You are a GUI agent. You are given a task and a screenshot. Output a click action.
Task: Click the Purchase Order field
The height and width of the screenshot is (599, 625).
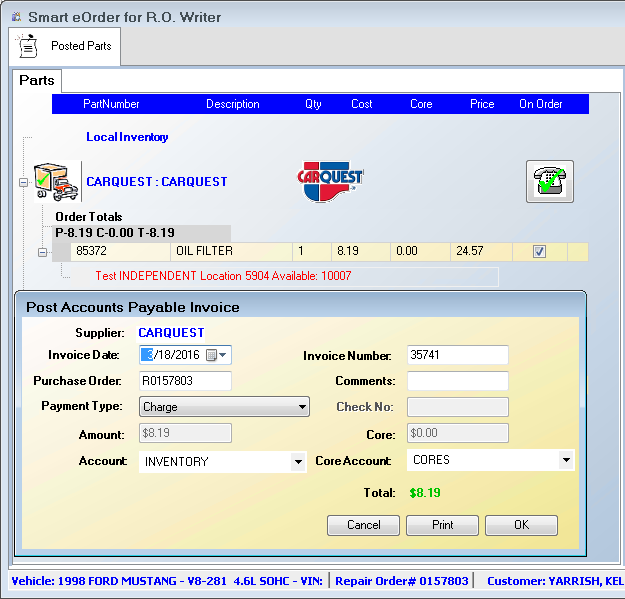184,381
